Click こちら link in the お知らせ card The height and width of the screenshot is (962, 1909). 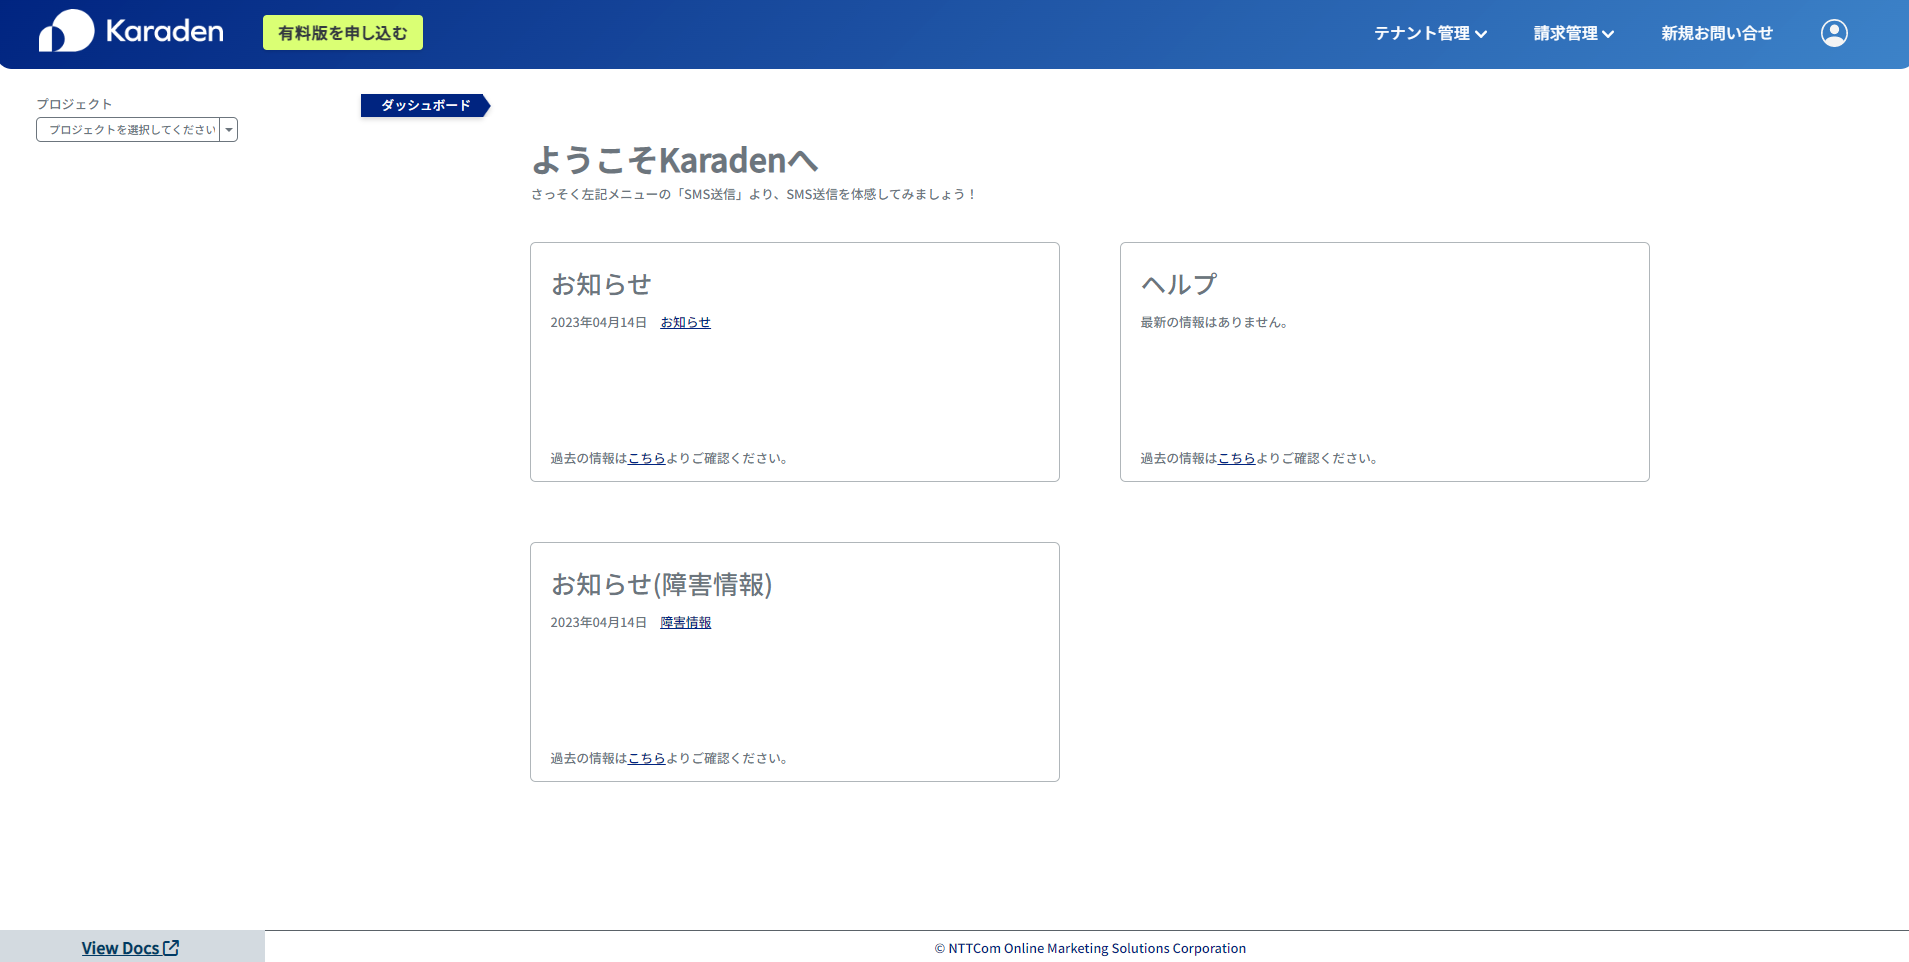(646, 458)
